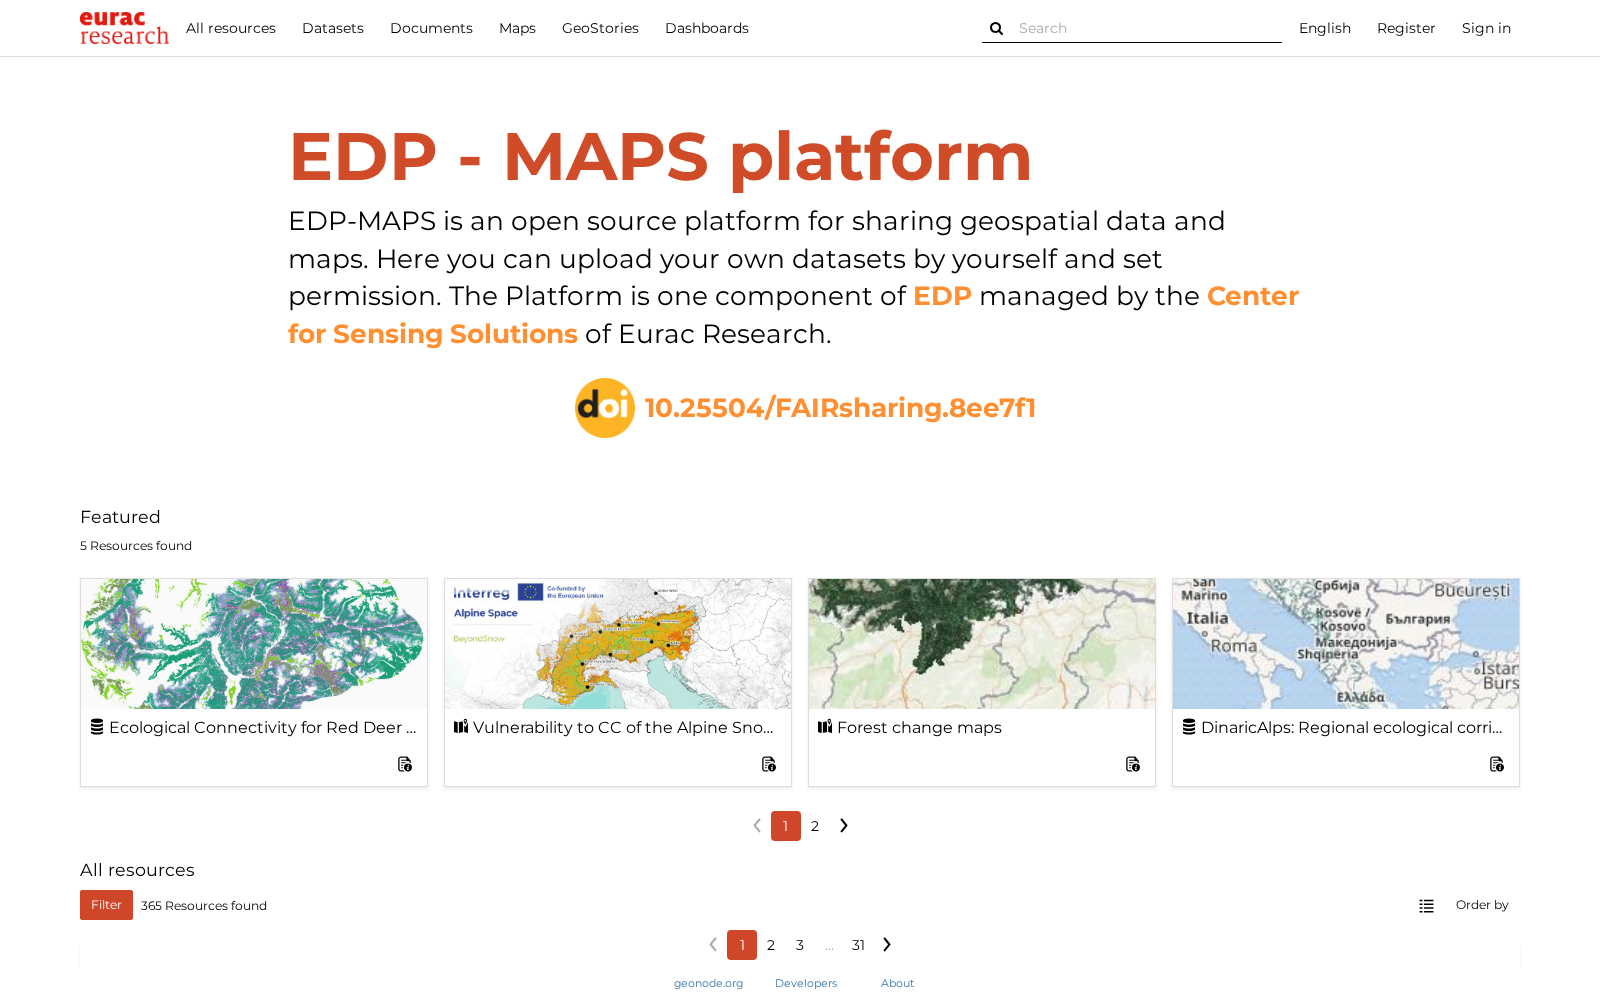Screen dimensions: 1600x1000
Task: Open Vulnerability to CC Alpine map thumbnail
Action: (618, 644)
